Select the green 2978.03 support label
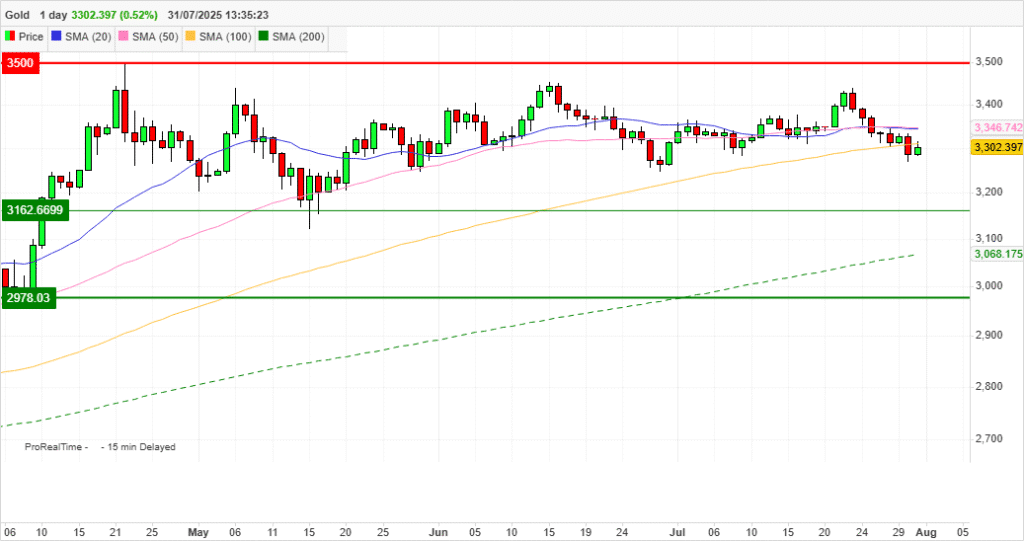 pyautogui.click(x=27, y=298)
